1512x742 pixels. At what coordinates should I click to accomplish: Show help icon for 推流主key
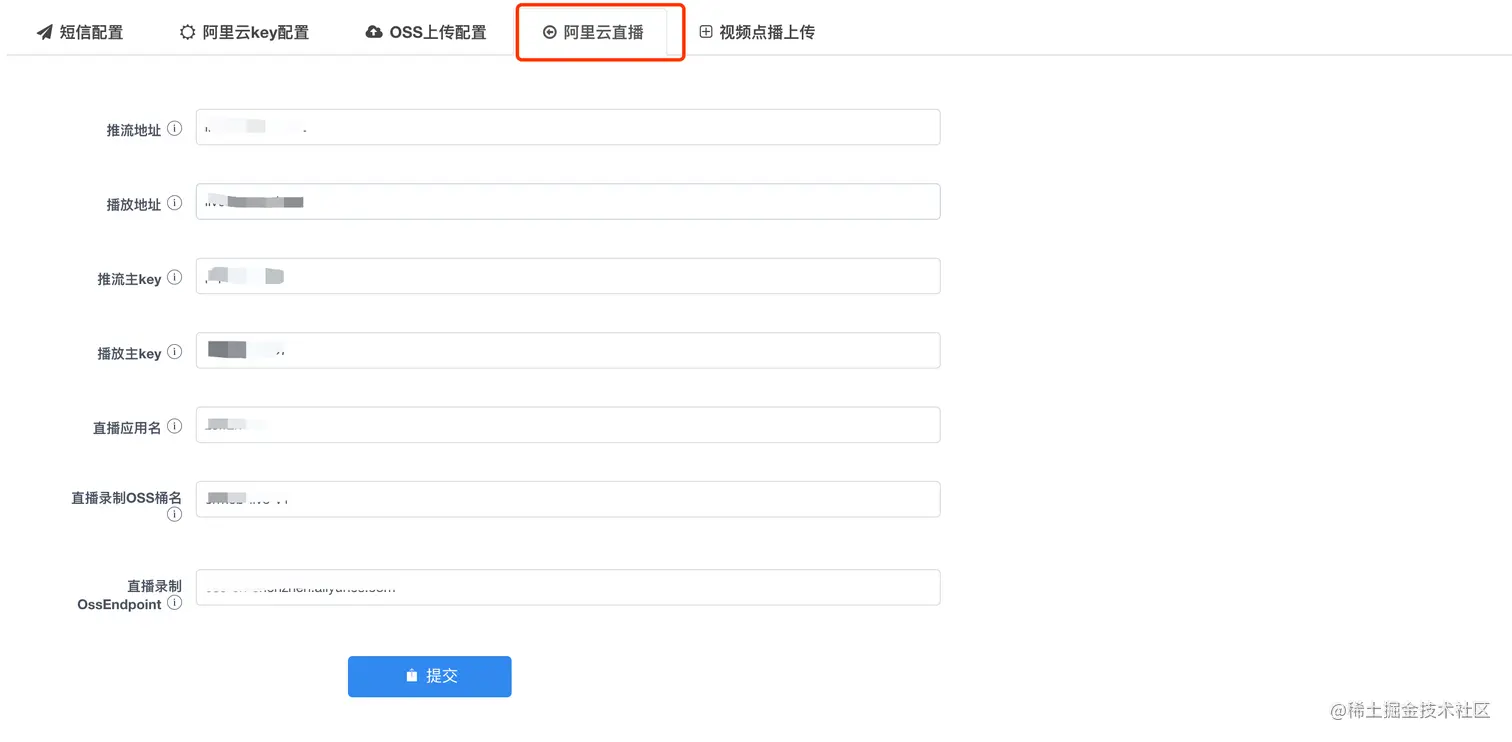click(175, 277)
